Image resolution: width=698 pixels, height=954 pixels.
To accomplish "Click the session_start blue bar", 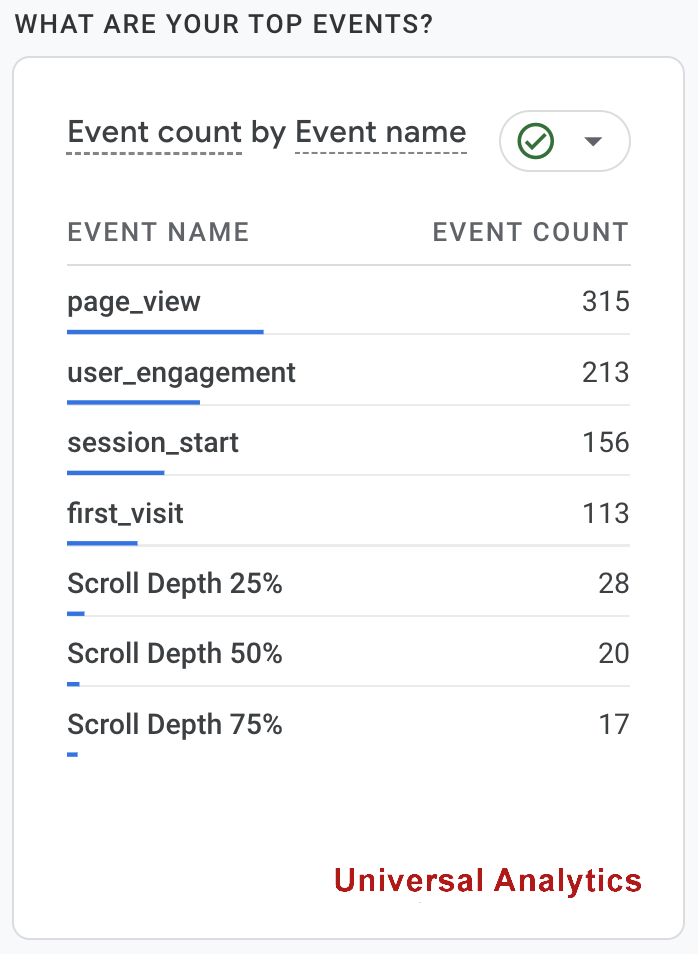I will point(115,472).
